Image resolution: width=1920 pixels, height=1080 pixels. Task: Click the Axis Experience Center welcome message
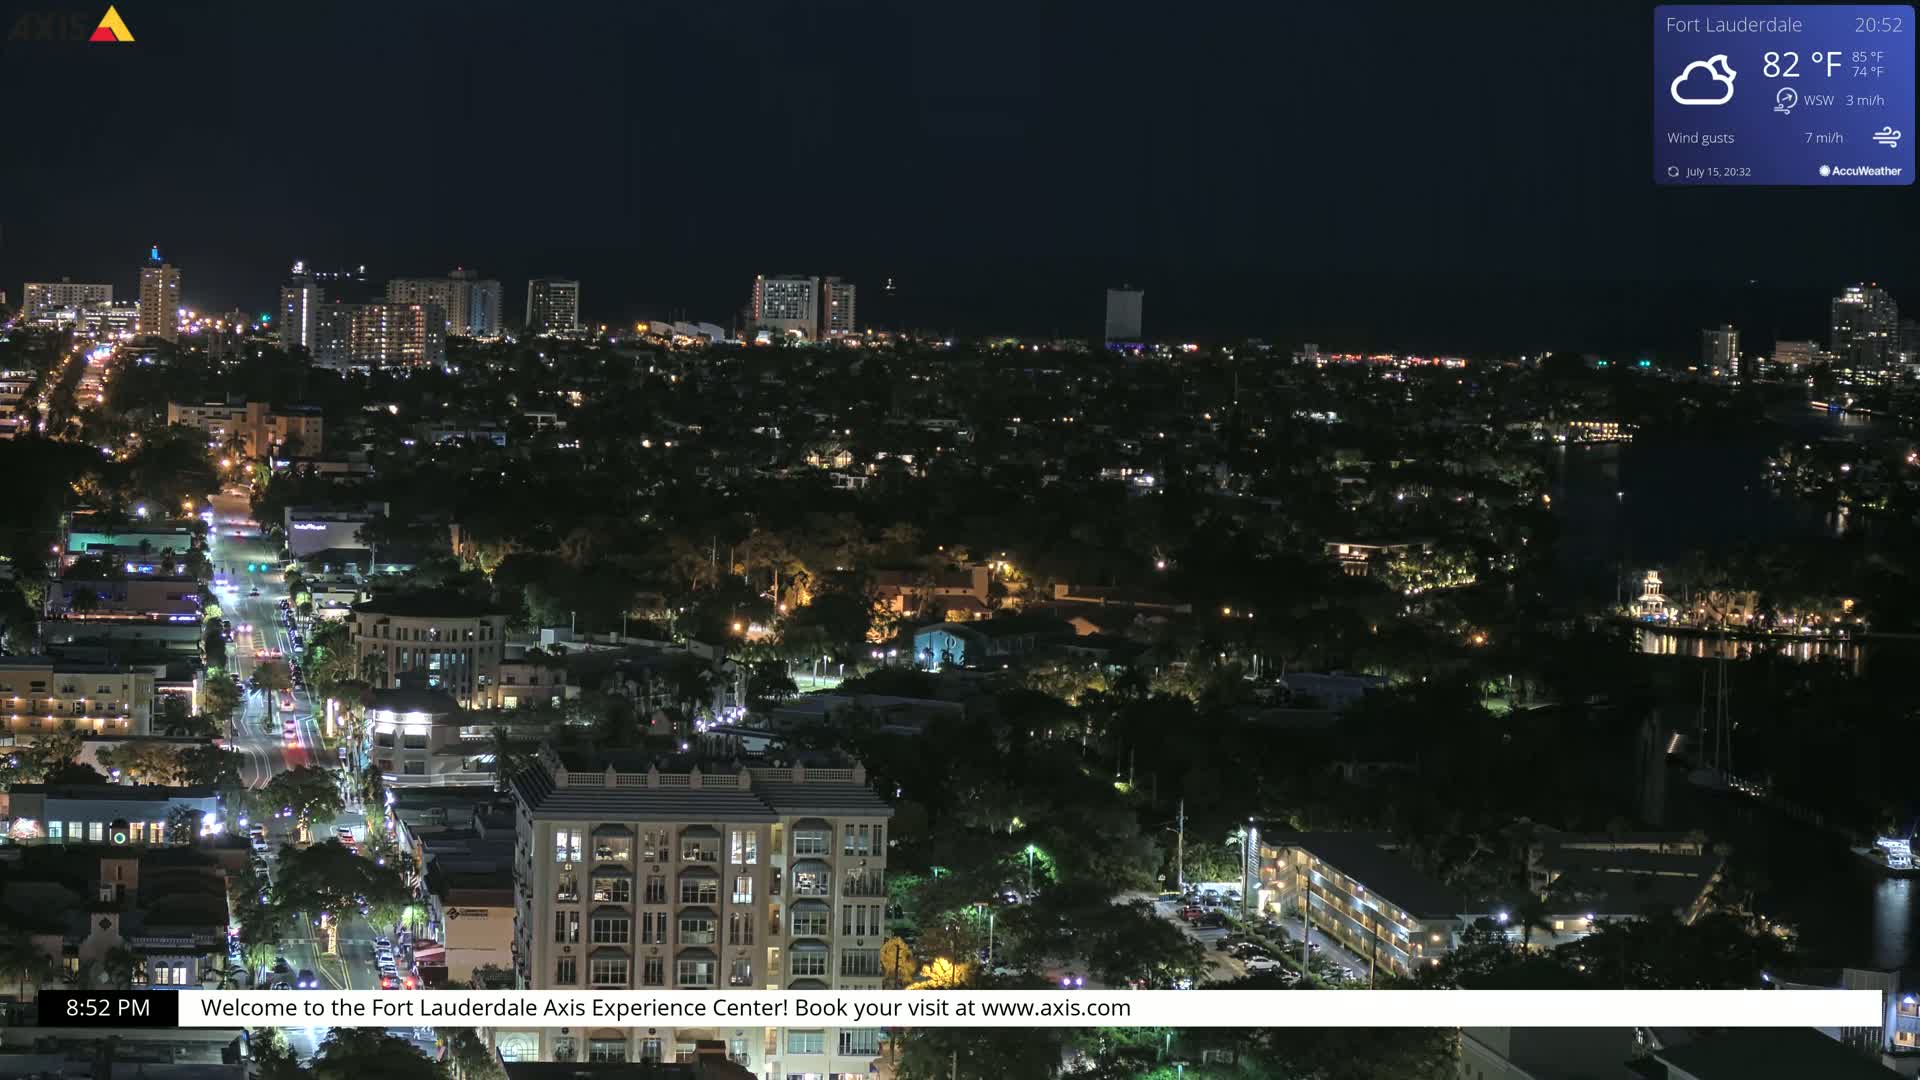click(666, 1008)
